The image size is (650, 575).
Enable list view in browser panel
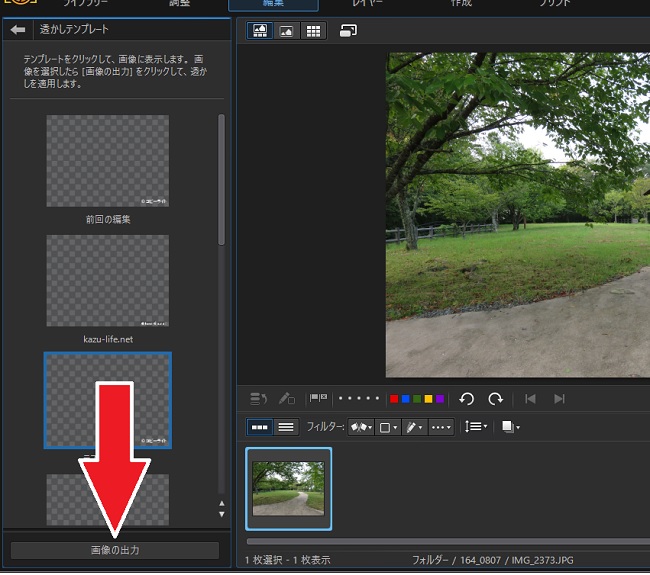click(x=286, y=427)
